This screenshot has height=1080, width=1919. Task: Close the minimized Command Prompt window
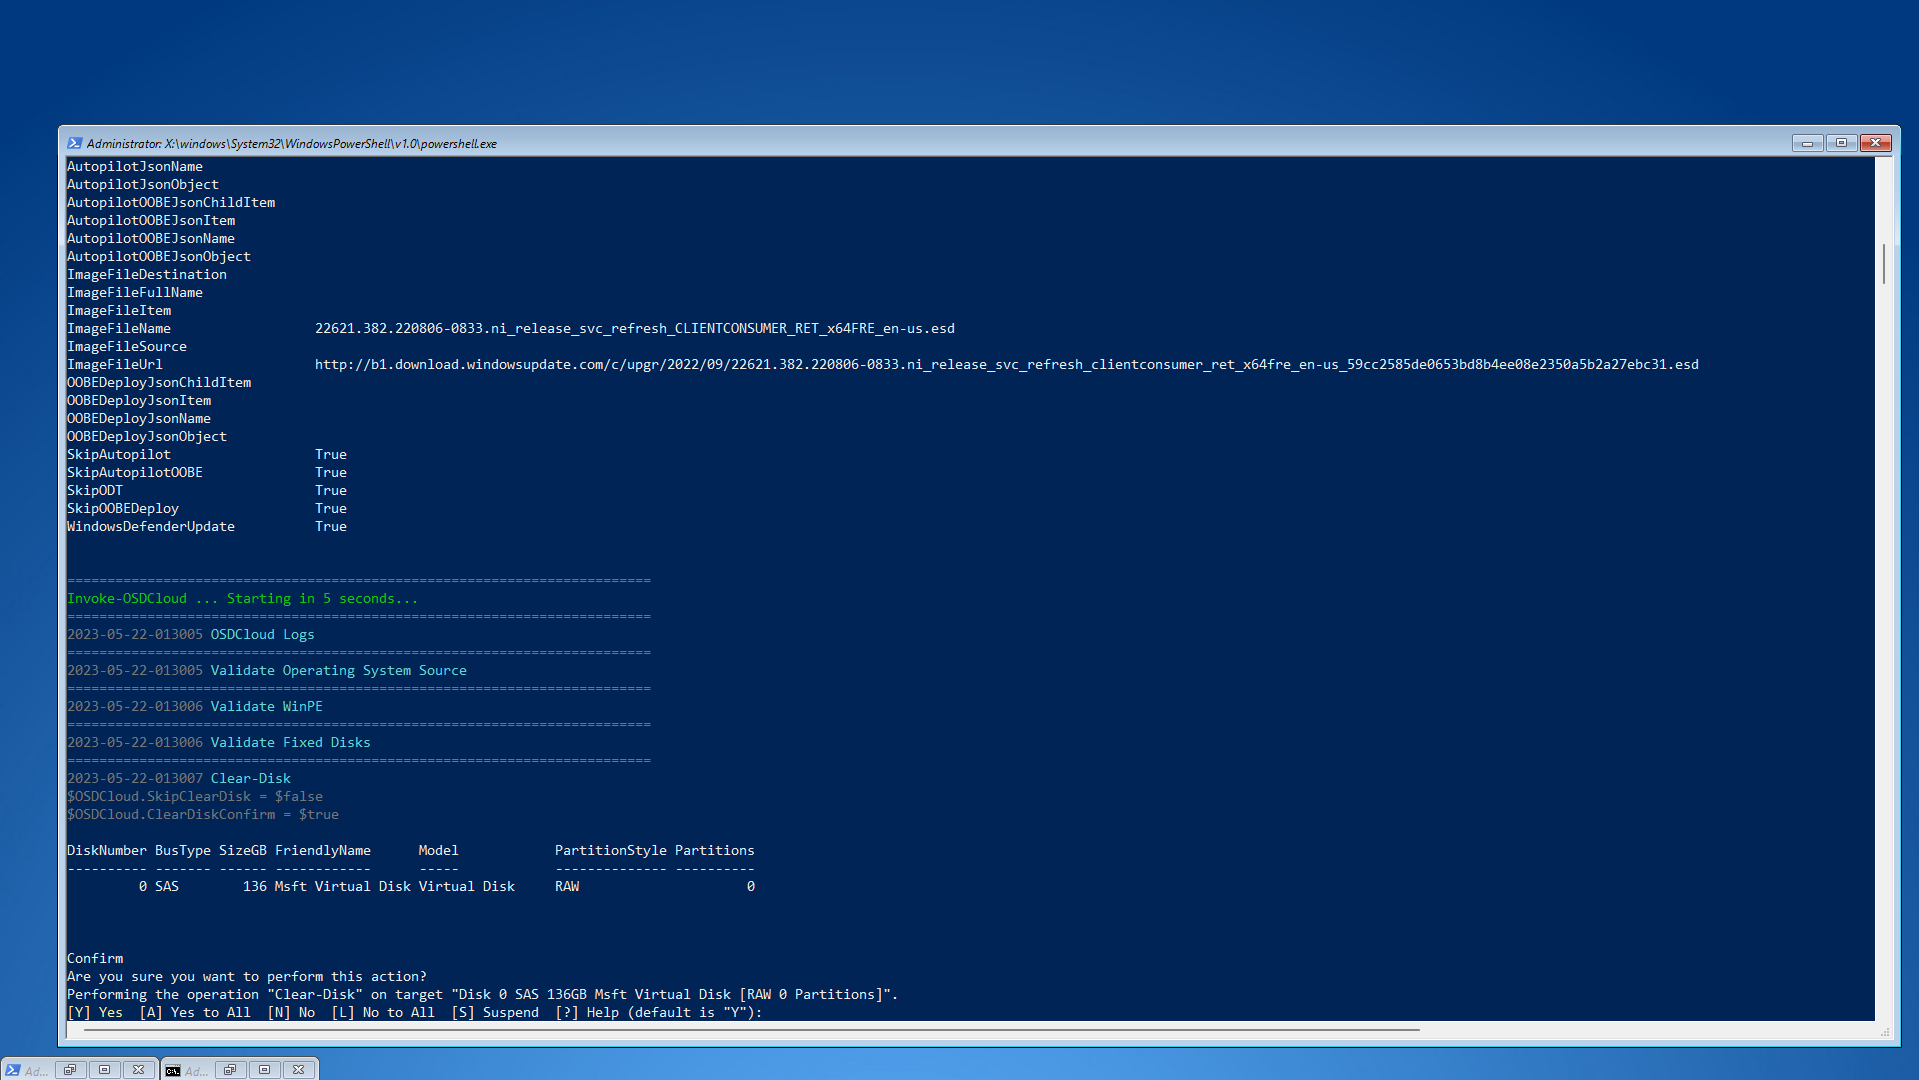coord(299,1070)
